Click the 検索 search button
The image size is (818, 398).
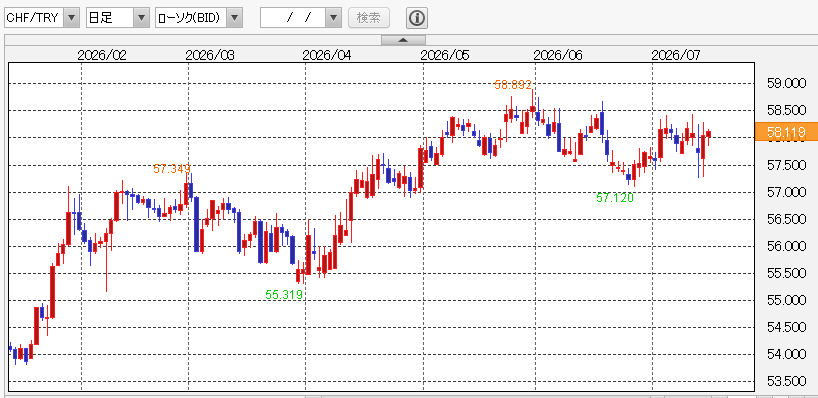[x=369, y=18]
